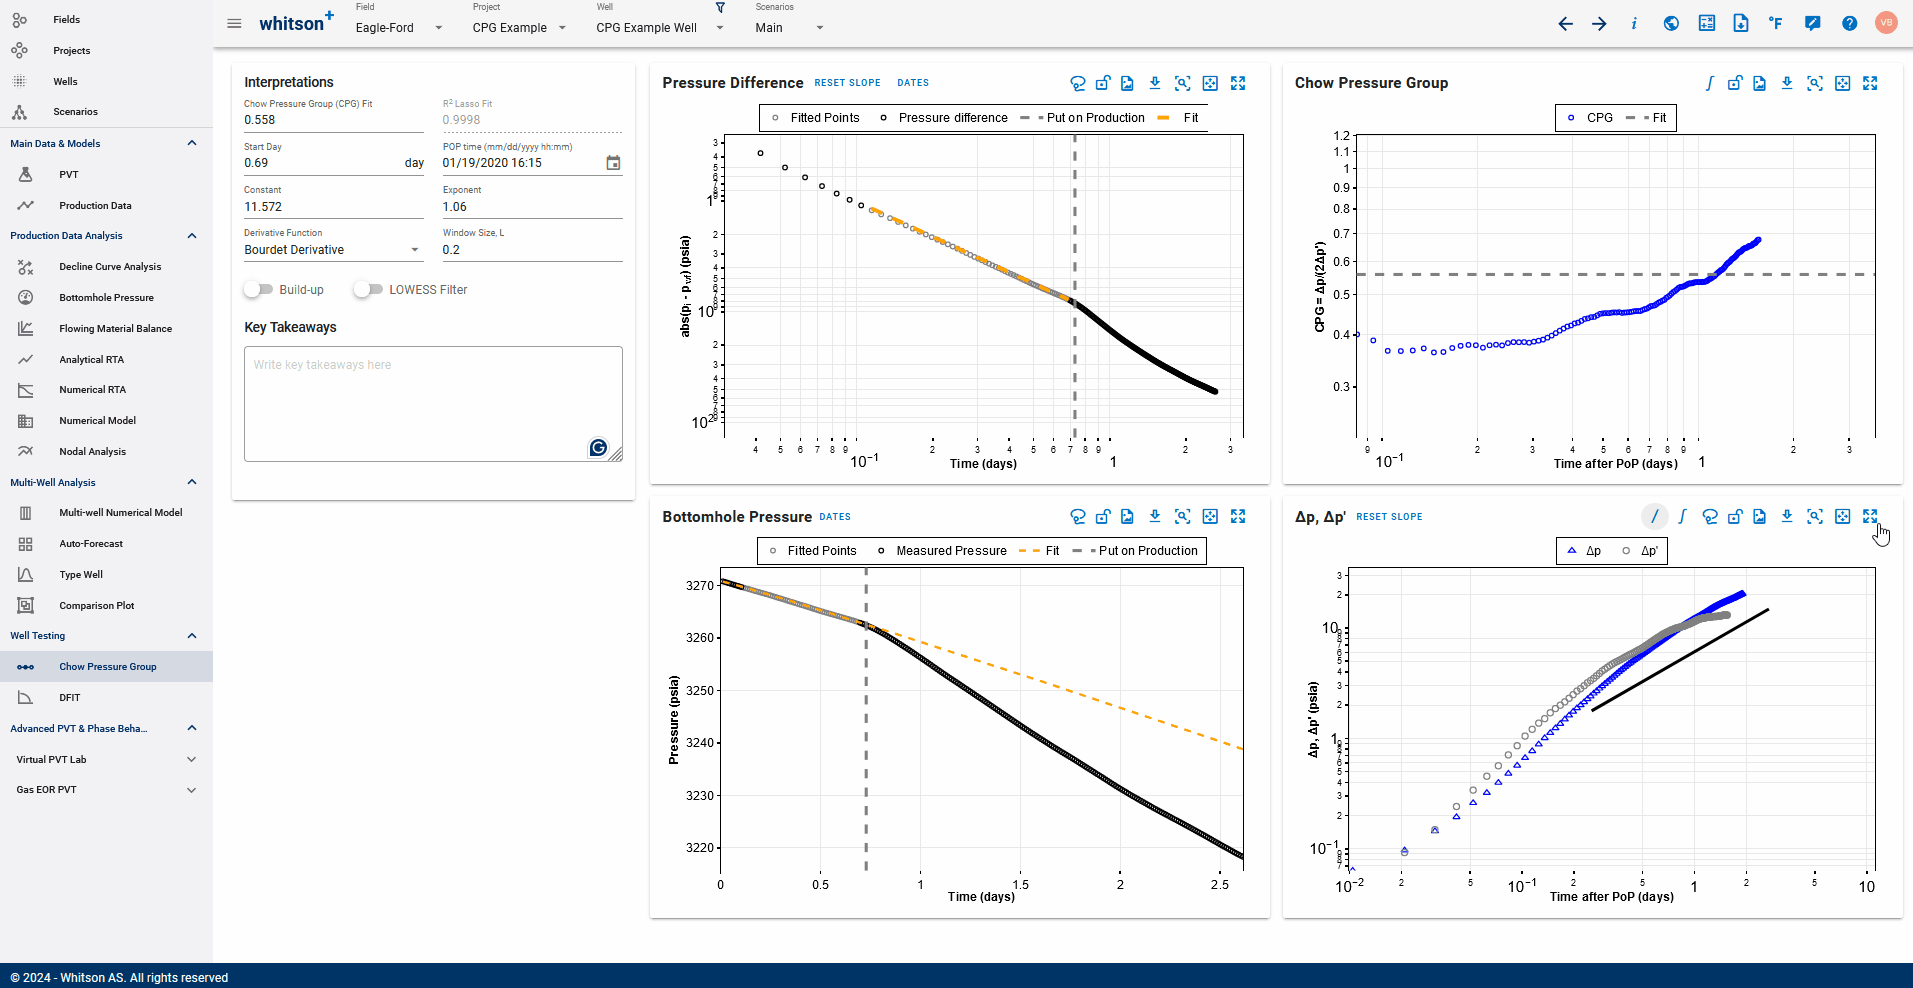The image size is (1913, 988).
Task: Click RESET SLOPE on Pressure Difference chart
Action: click(x=847, y=83)
